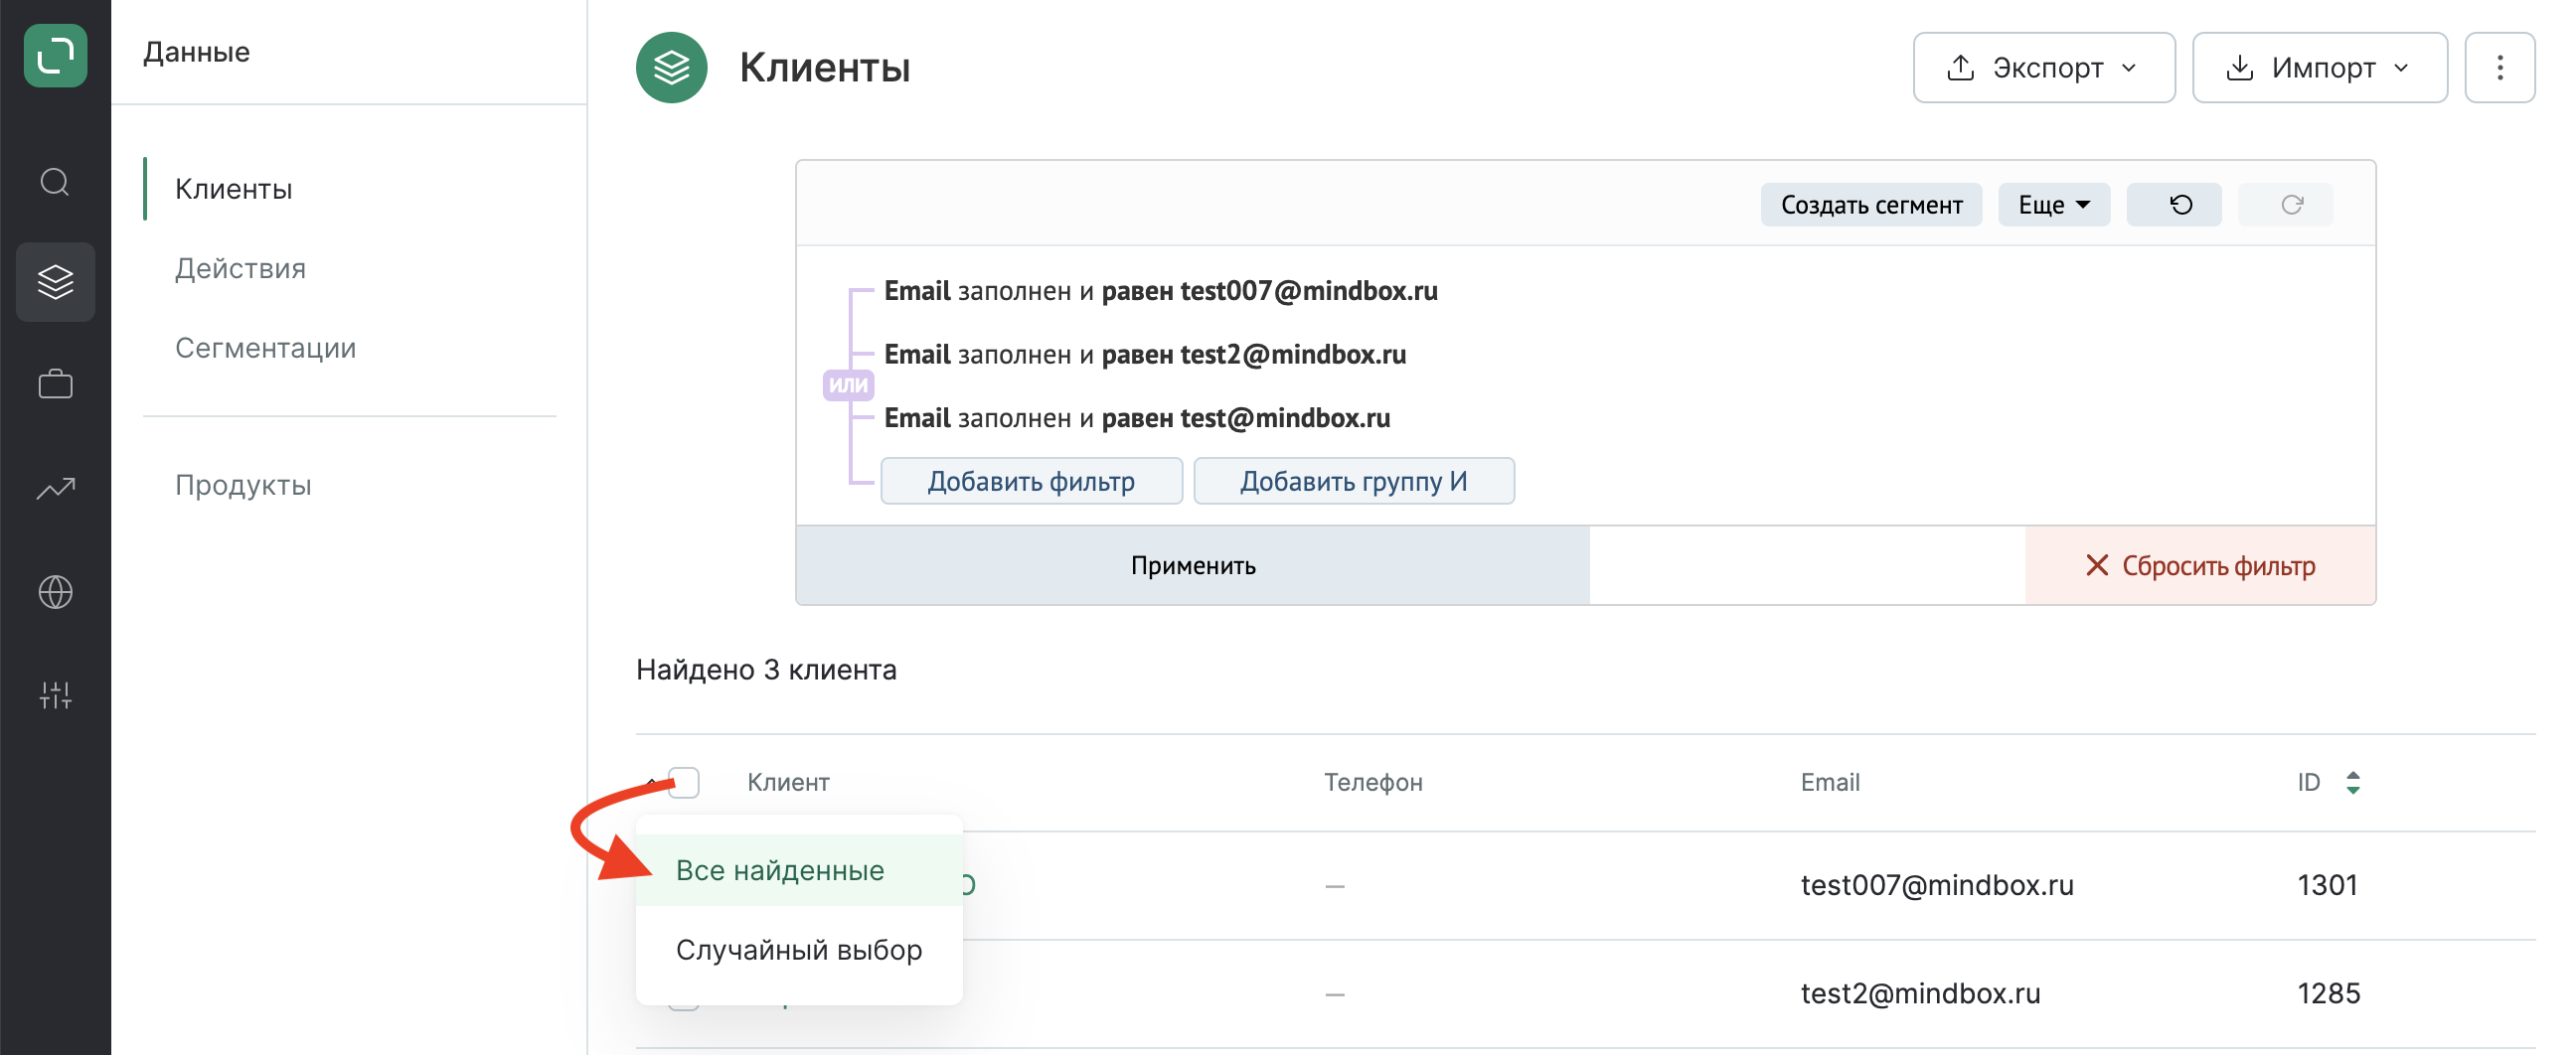Click email cell test007@mindbox.ru in table
Viewport: 2576px width, 1055px height.
(x=1937, y=886)
